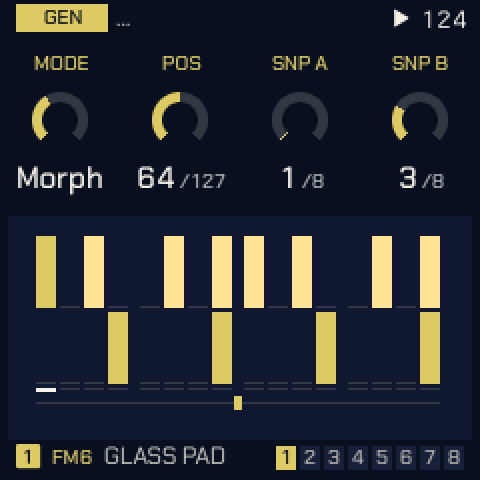Click the POS label

point(182,63)
